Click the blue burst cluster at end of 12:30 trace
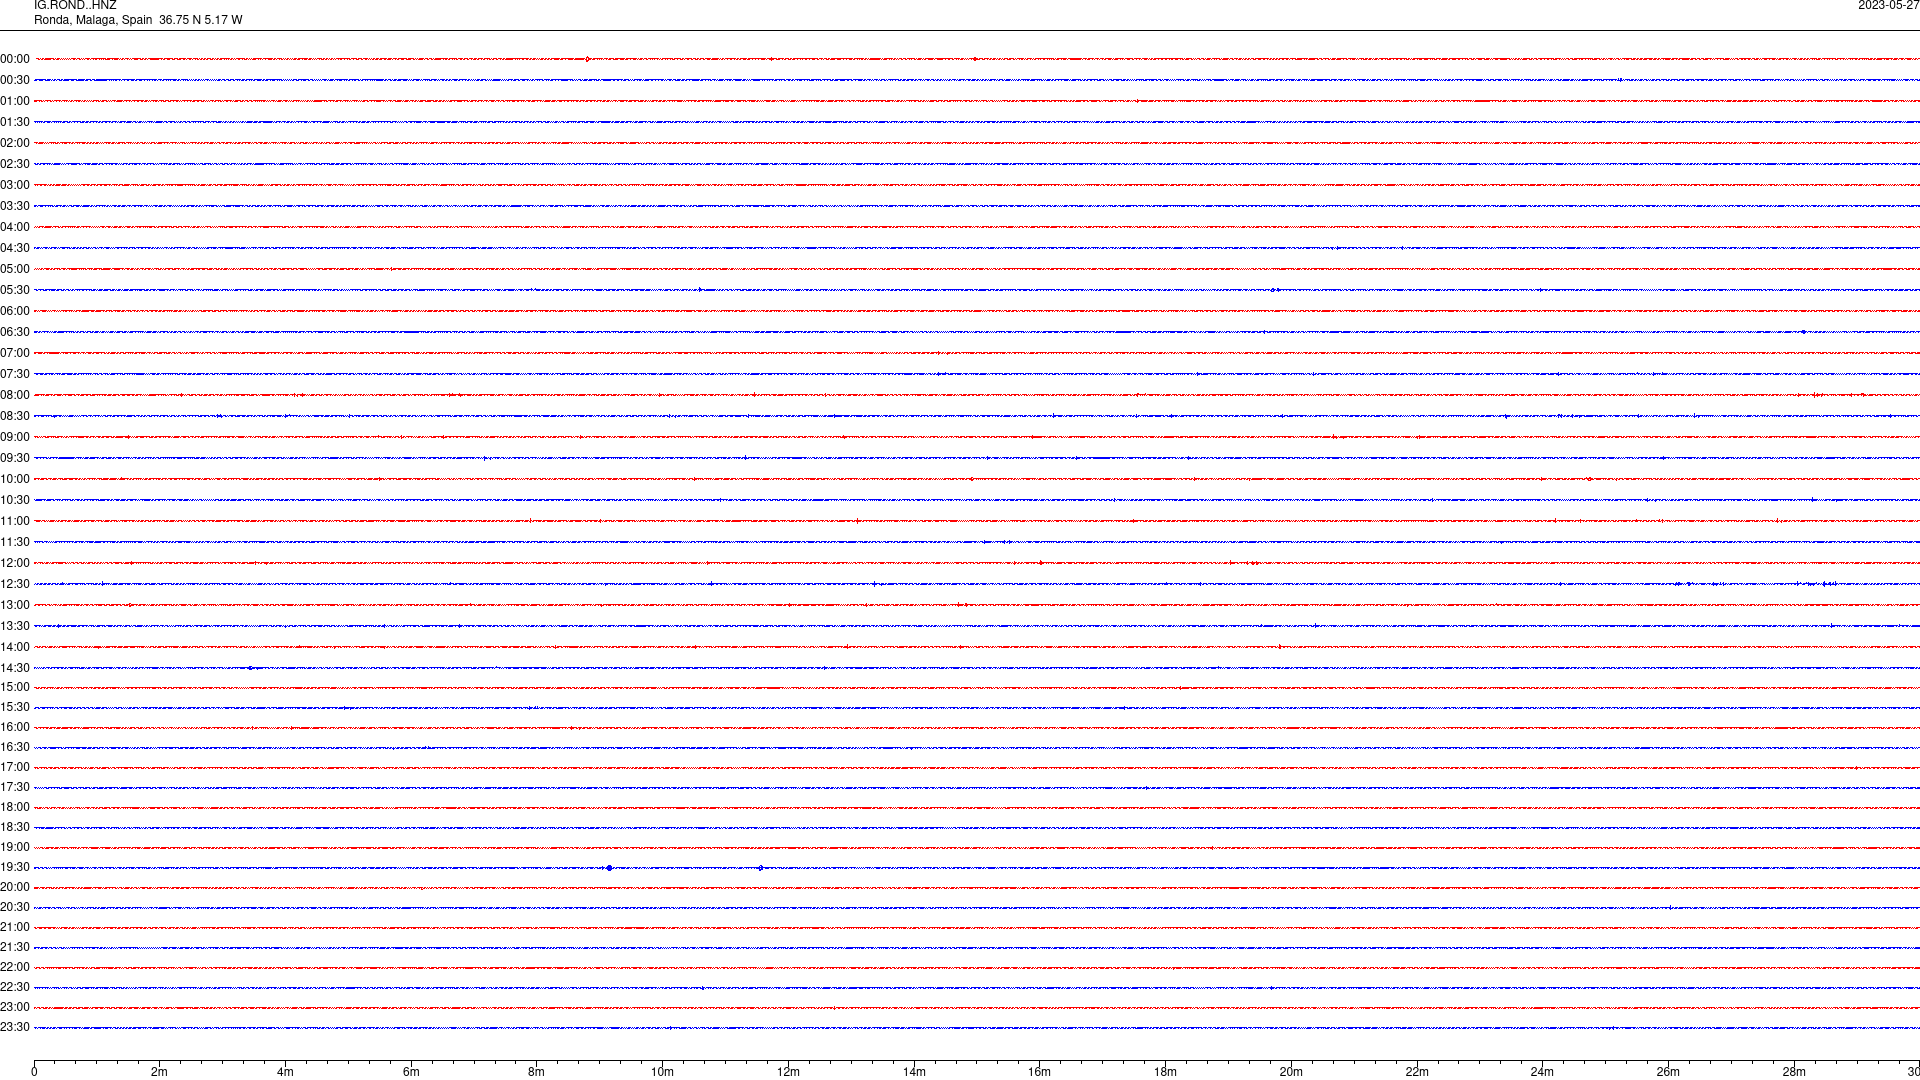 [x=1818, y=584]
